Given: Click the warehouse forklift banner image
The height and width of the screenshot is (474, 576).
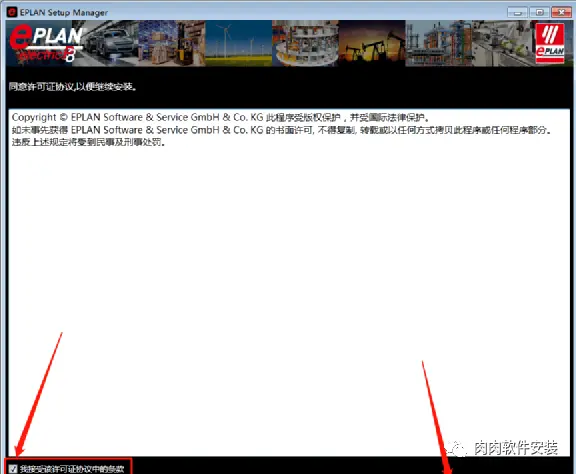Looking at the screenshot, I should [172, 43].
